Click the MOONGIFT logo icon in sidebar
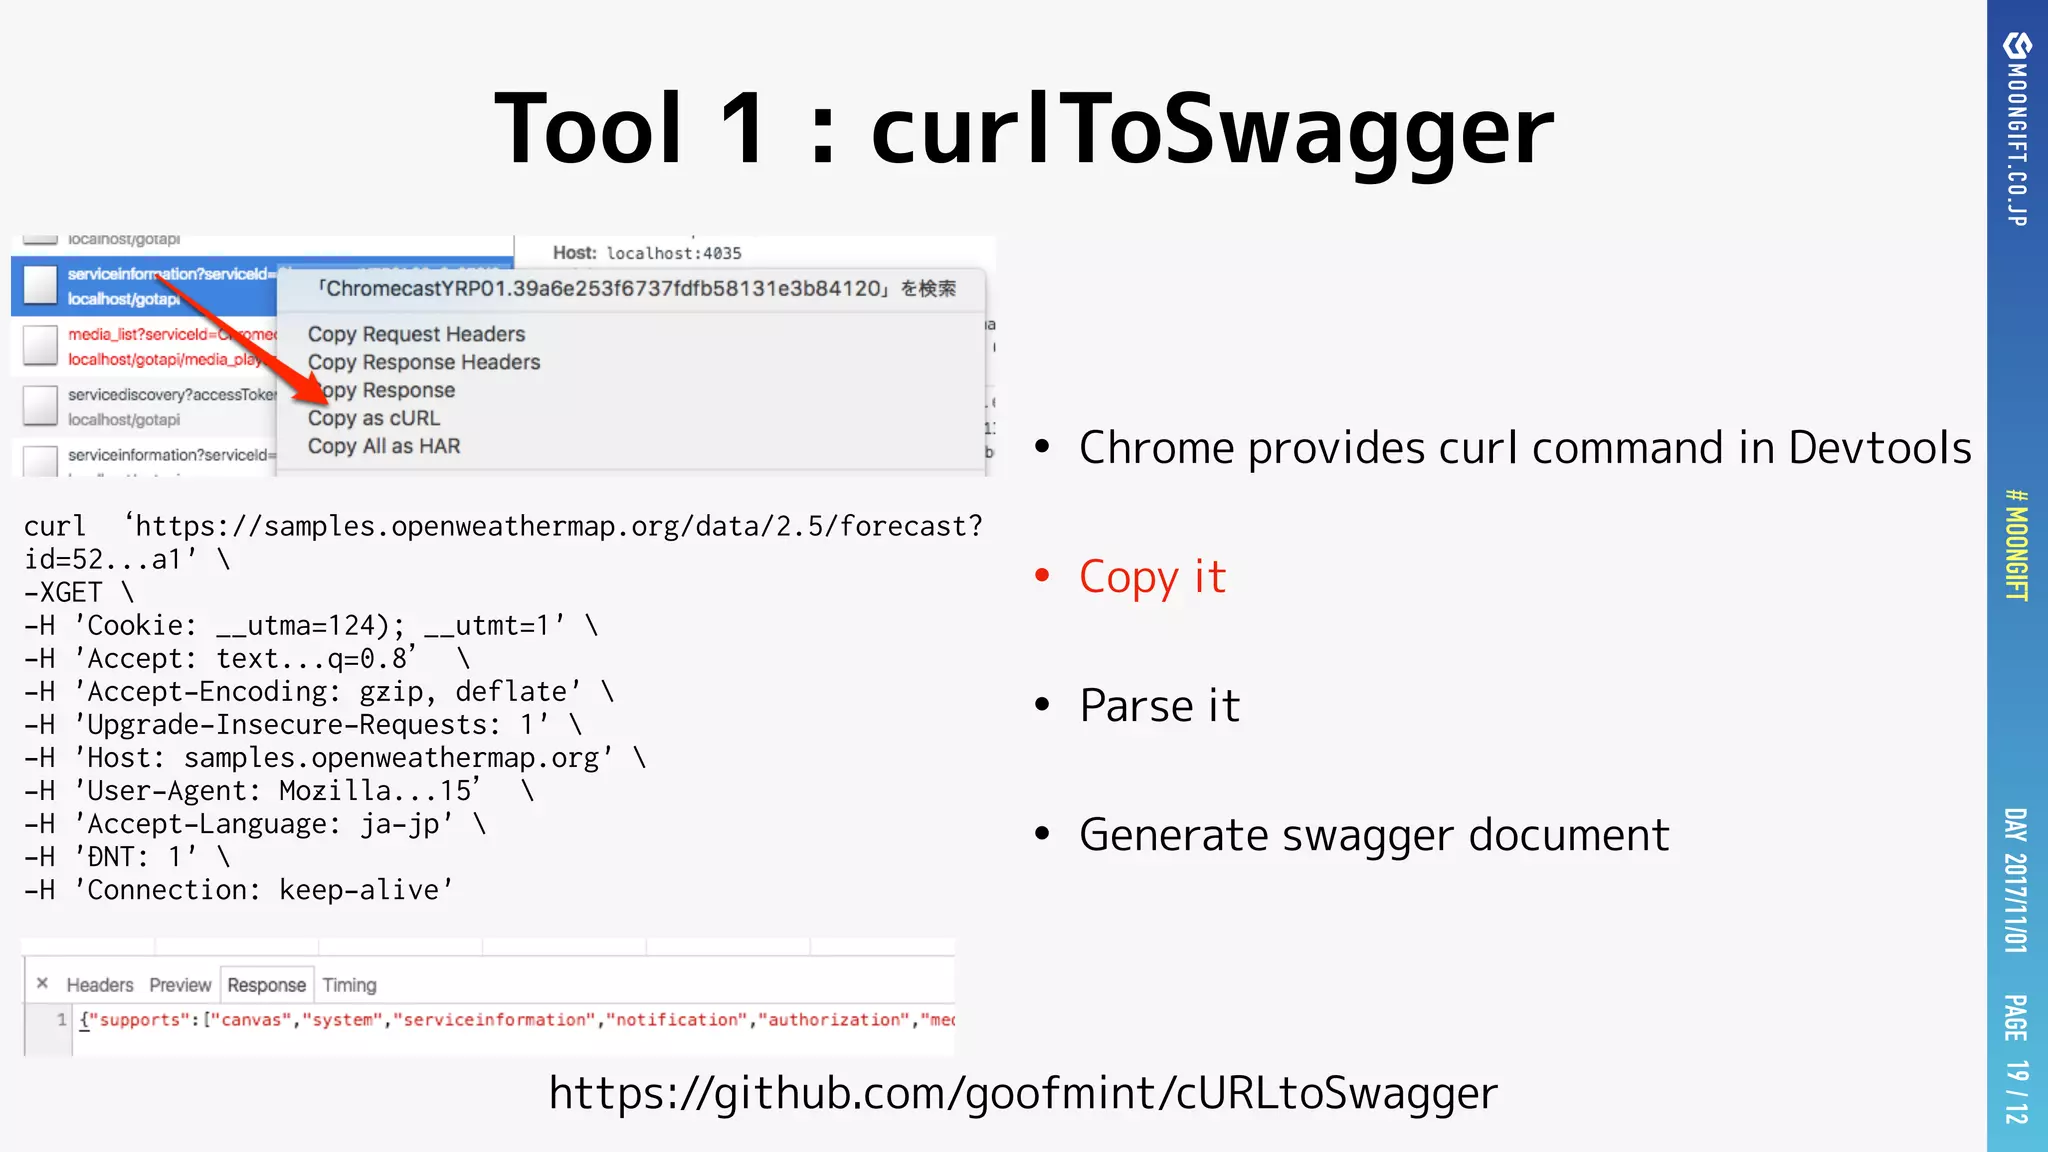The image size is (2048, 1152). coord(2017,46)
